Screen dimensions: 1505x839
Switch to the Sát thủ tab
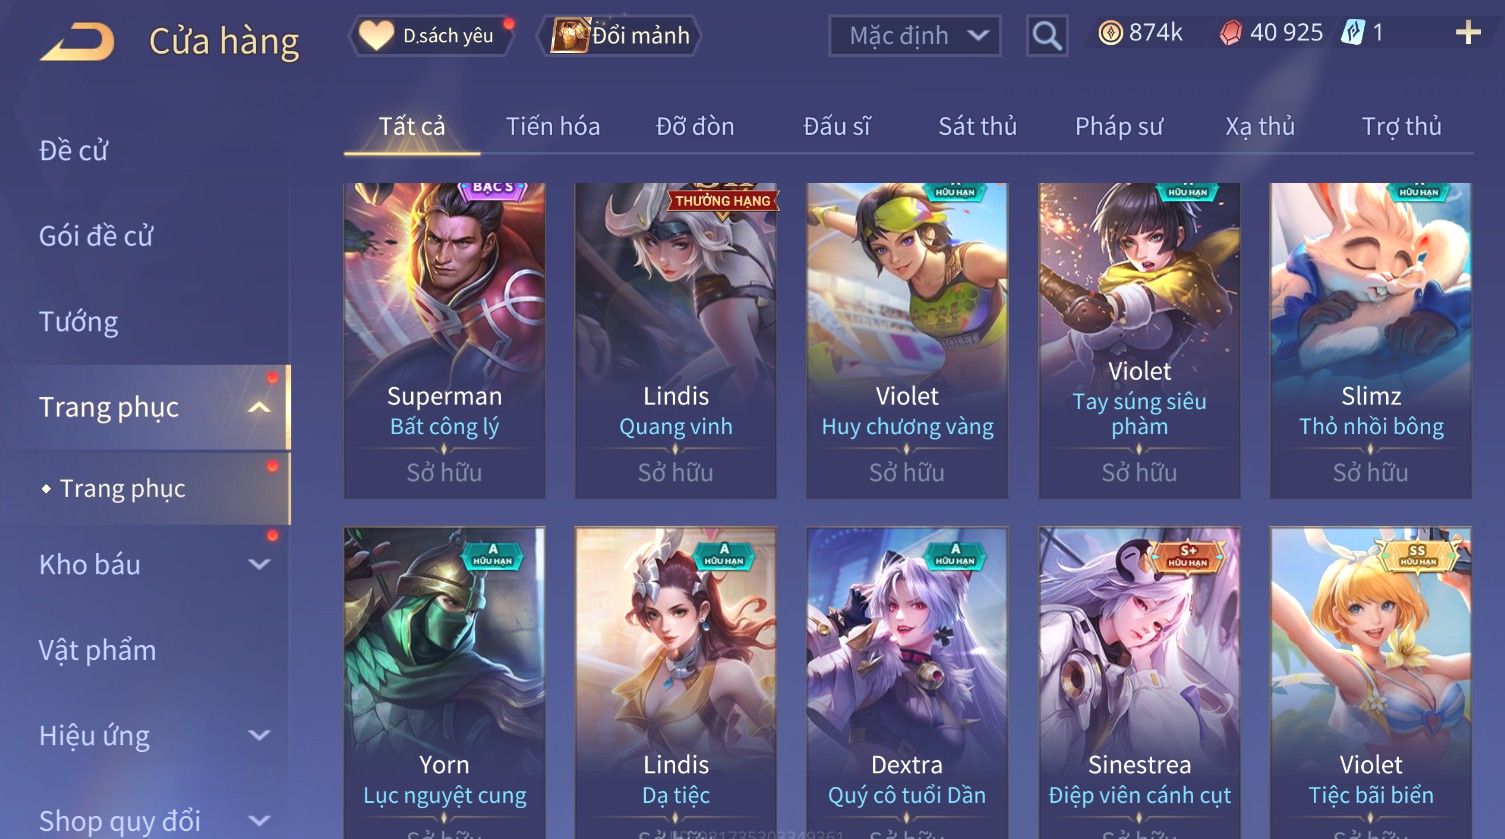[977, 126]
